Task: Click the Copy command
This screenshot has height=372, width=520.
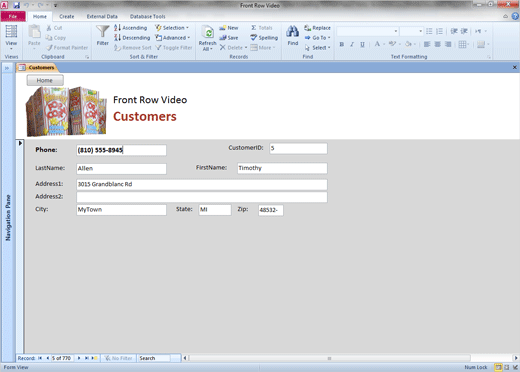Action: [x=56, y=38]
